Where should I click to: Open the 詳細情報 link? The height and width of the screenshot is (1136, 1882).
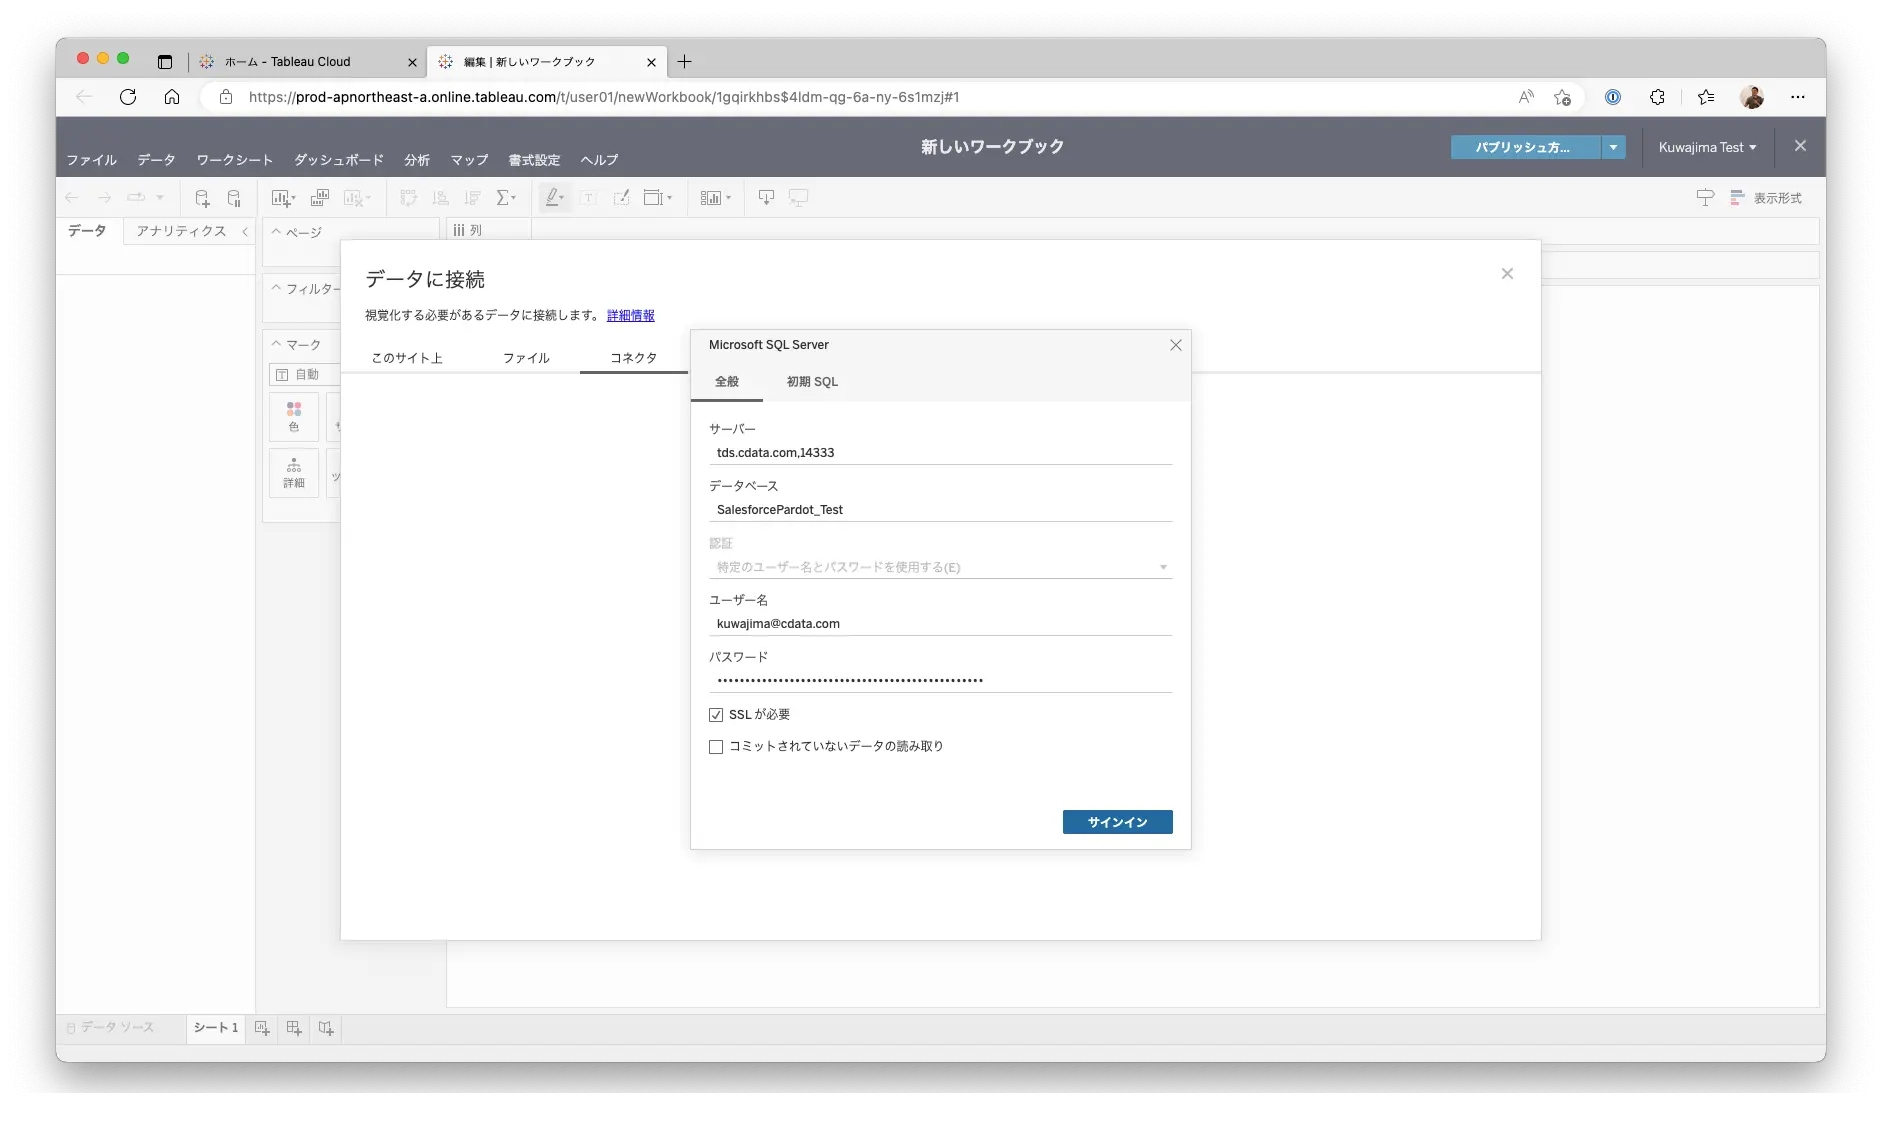[x=631, y=315]
